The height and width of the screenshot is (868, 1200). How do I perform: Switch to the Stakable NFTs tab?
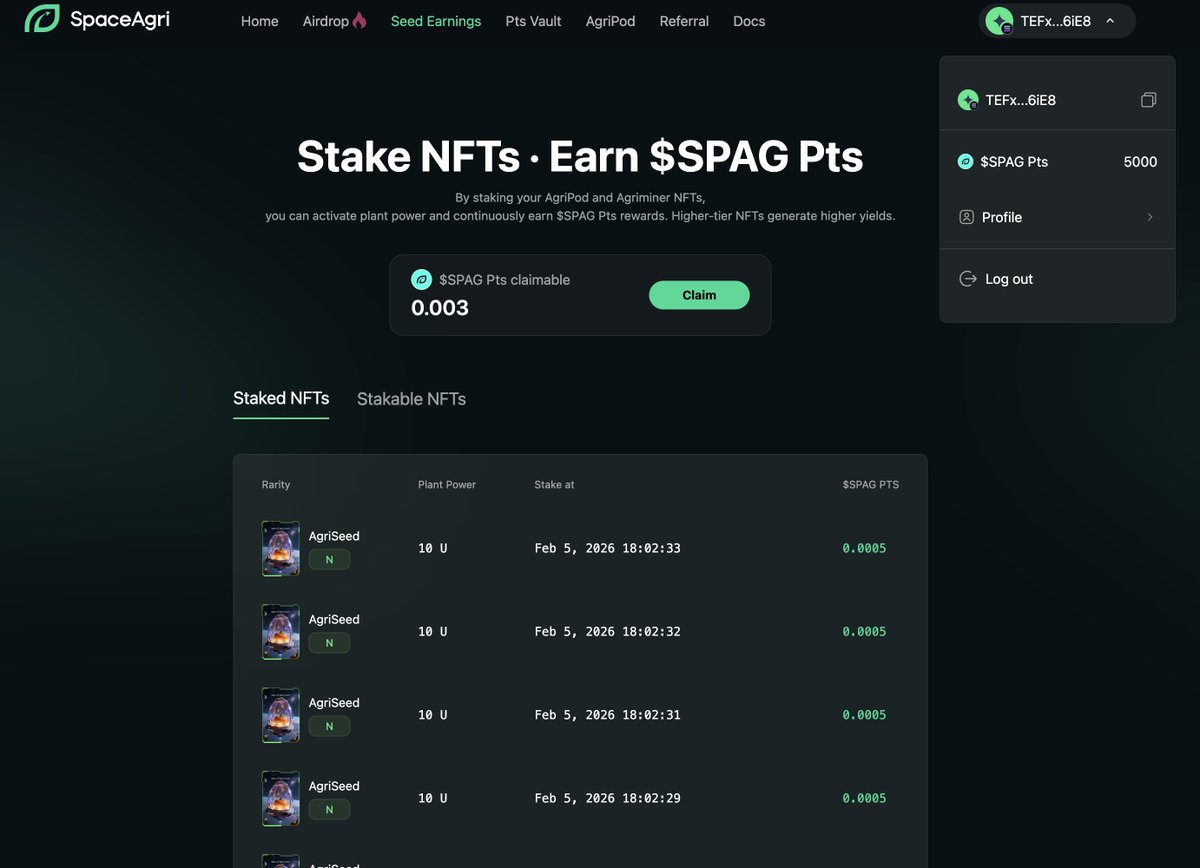pyautogui.click(x=411, y=399)
